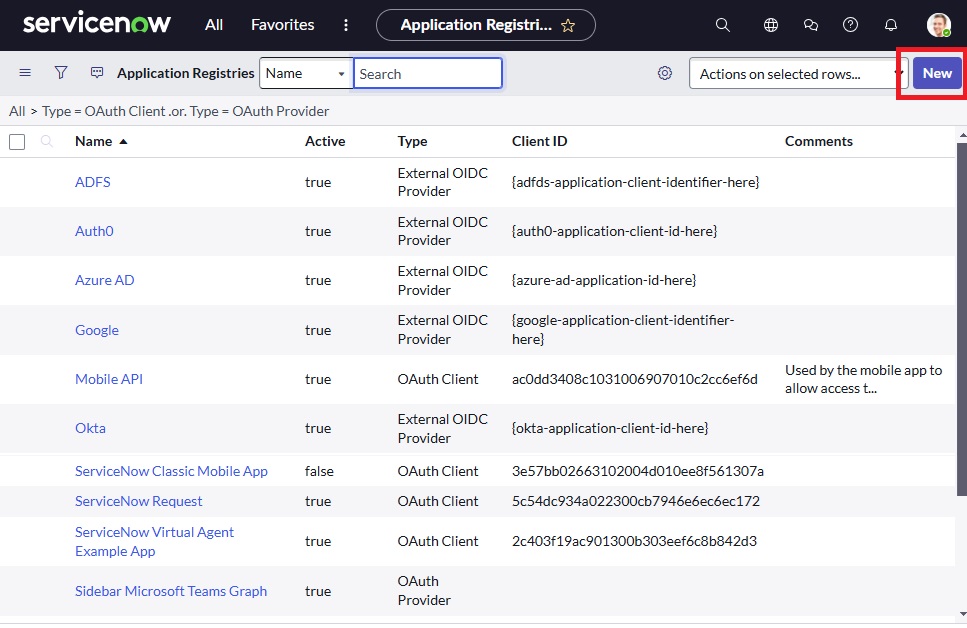This screenshot has width=967, height=628.
Task: Open the list filter funnel icon
Action: [x=60, y=73]
